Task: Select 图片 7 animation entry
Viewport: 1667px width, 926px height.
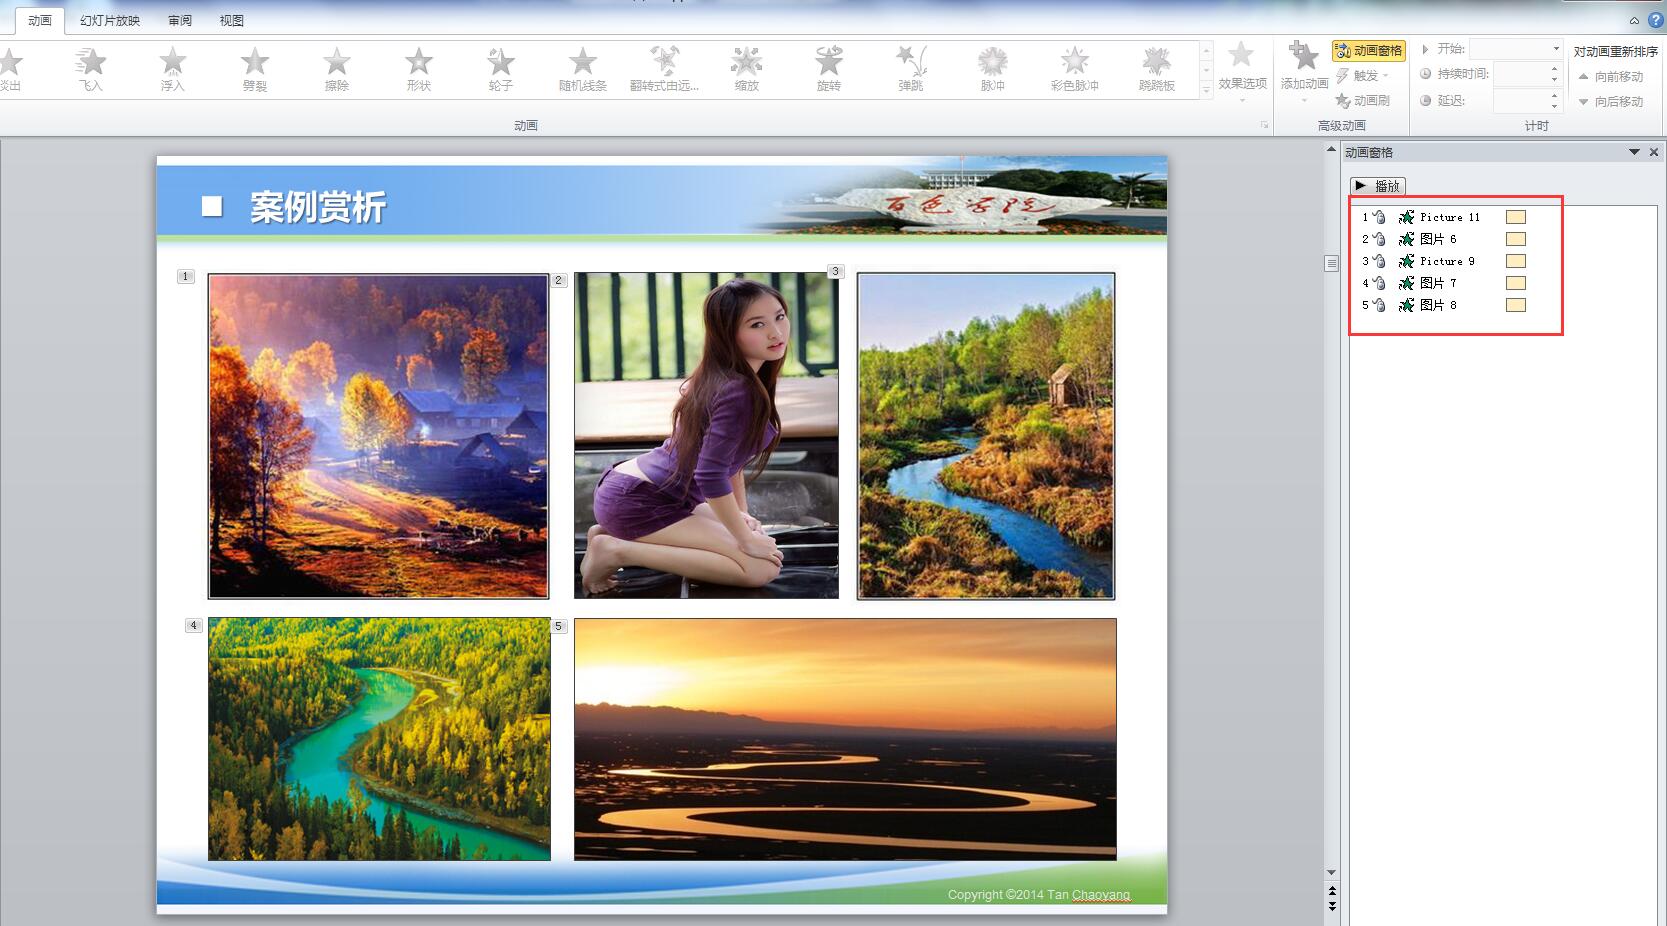Action: 1443,283
